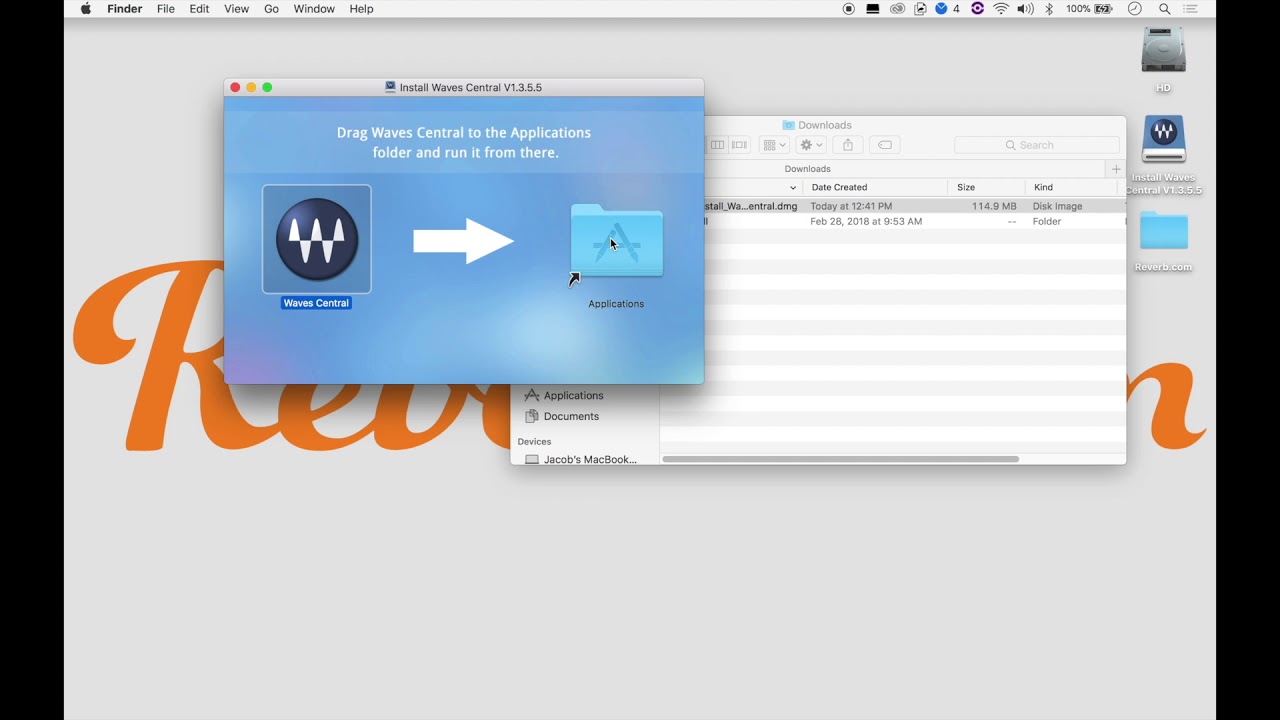Open the Apple menu
Viewport: 1280px width, 720px height.
(86, 9)
